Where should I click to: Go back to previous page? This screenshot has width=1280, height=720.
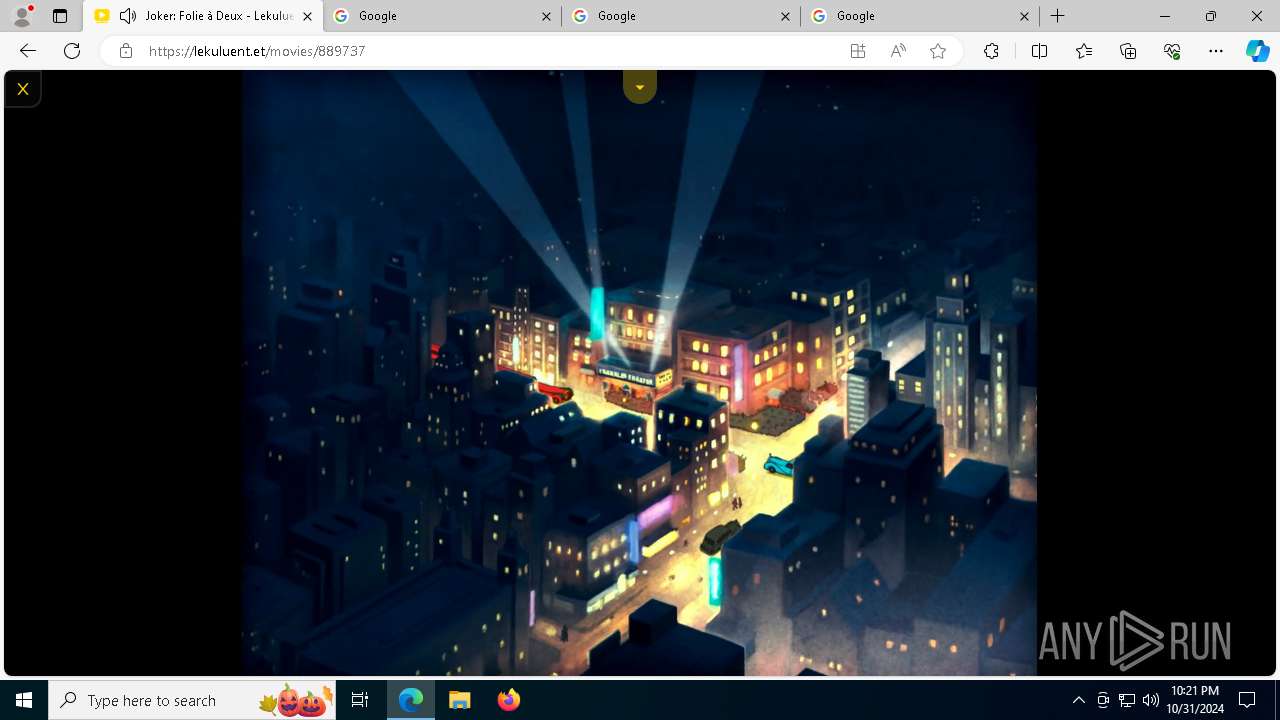(x=28, y=51)
